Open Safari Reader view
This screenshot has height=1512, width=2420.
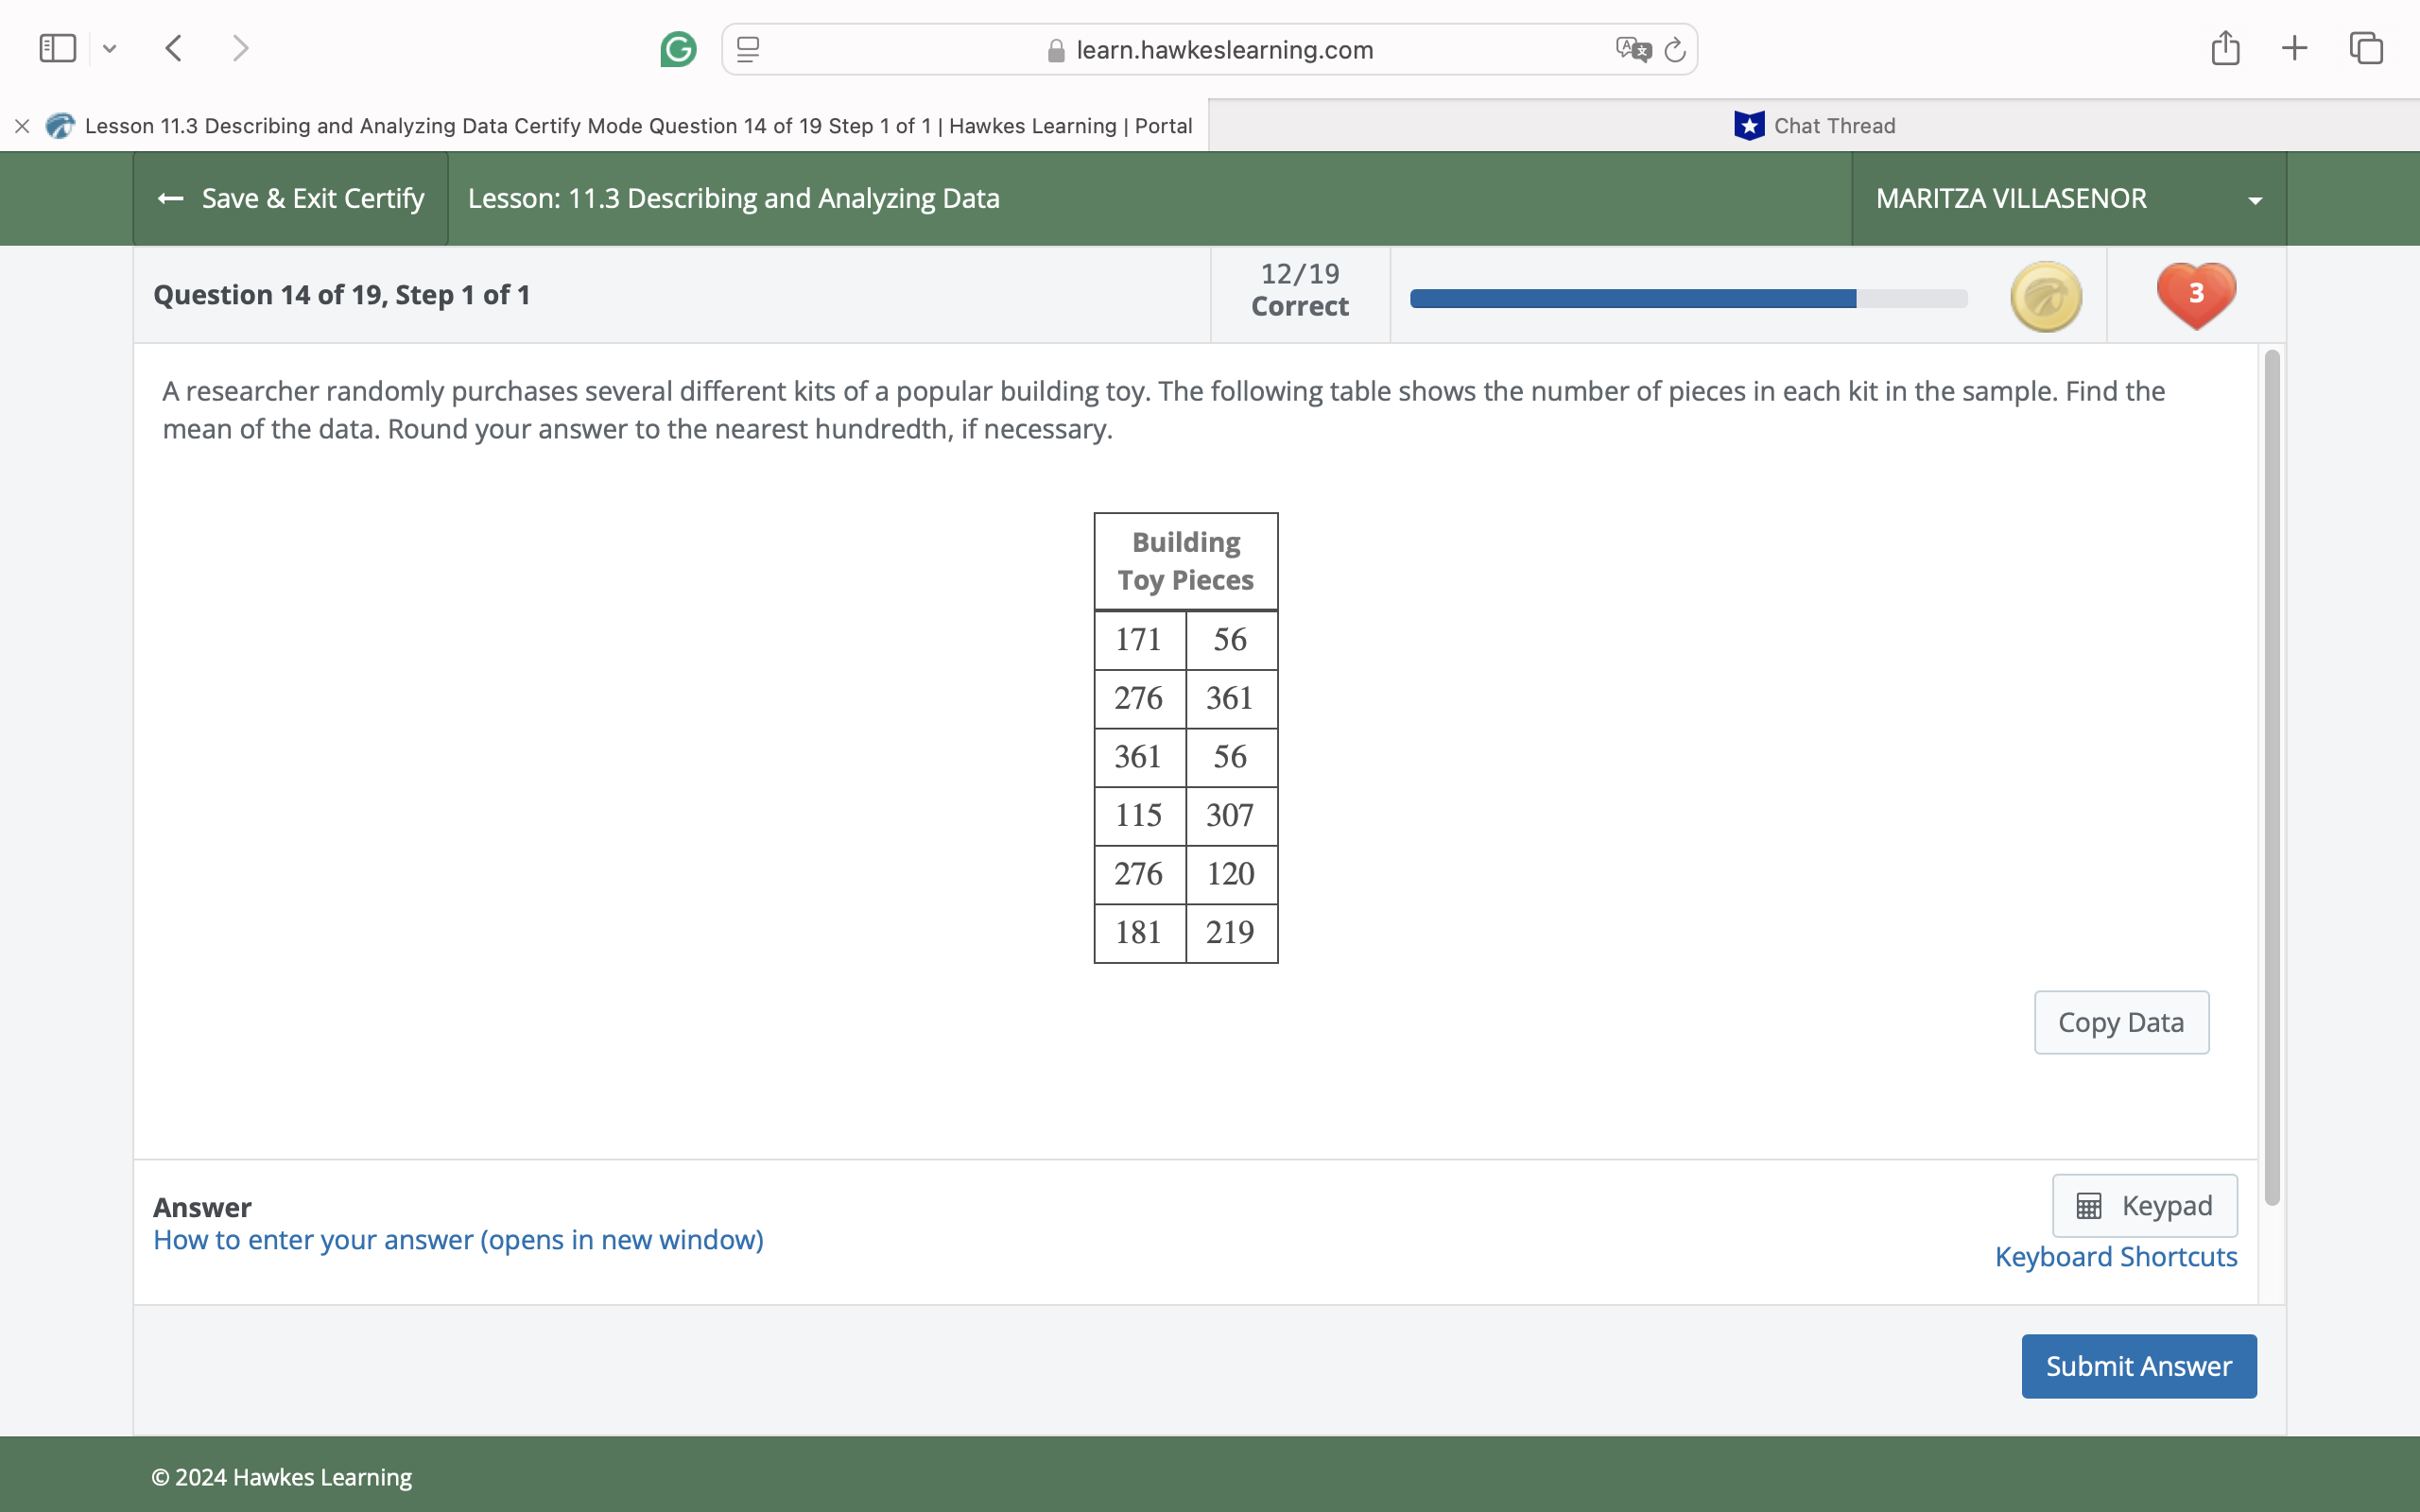pos(746,49)
